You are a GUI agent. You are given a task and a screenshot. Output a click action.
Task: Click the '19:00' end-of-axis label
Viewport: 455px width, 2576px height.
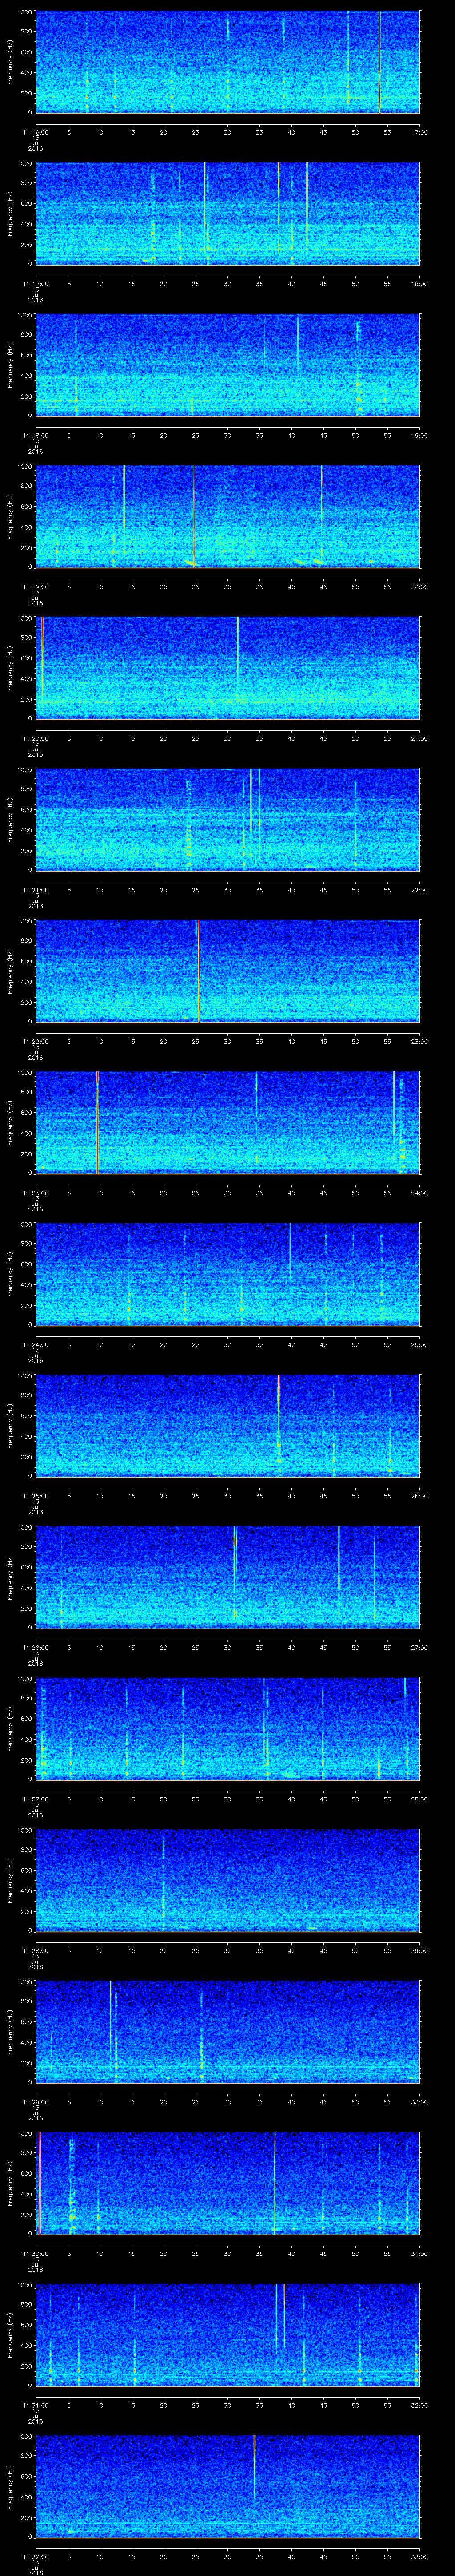pos(420,435)
